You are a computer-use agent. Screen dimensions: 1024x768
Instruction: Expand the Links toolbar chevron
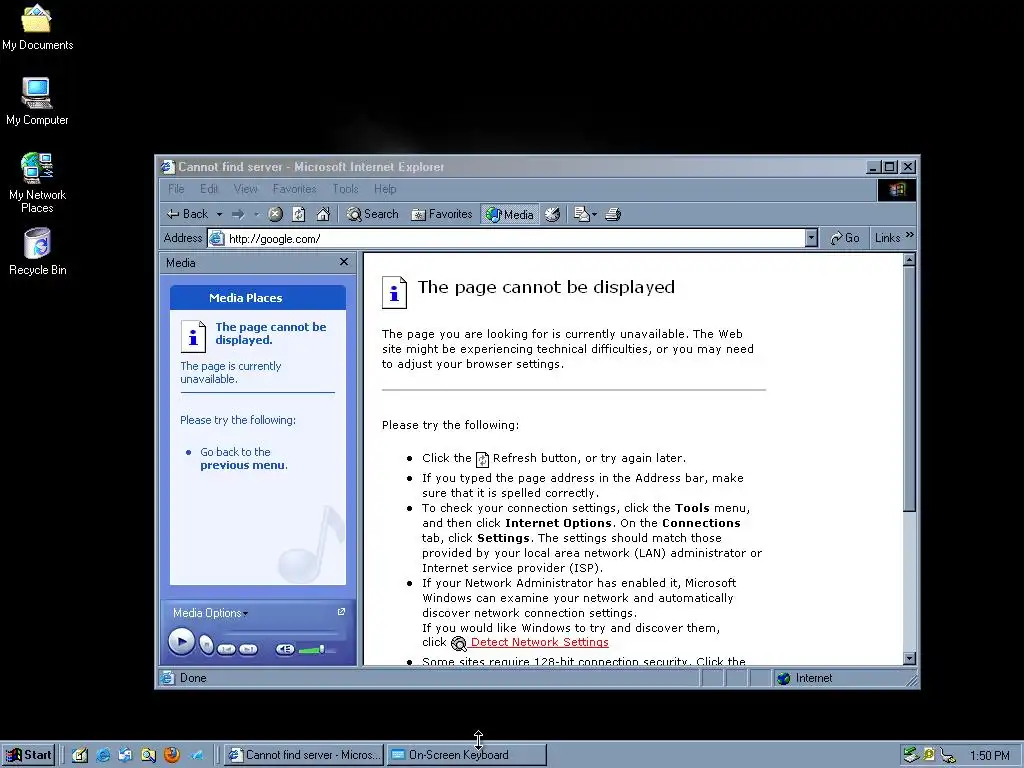click(x=910, y=235)
